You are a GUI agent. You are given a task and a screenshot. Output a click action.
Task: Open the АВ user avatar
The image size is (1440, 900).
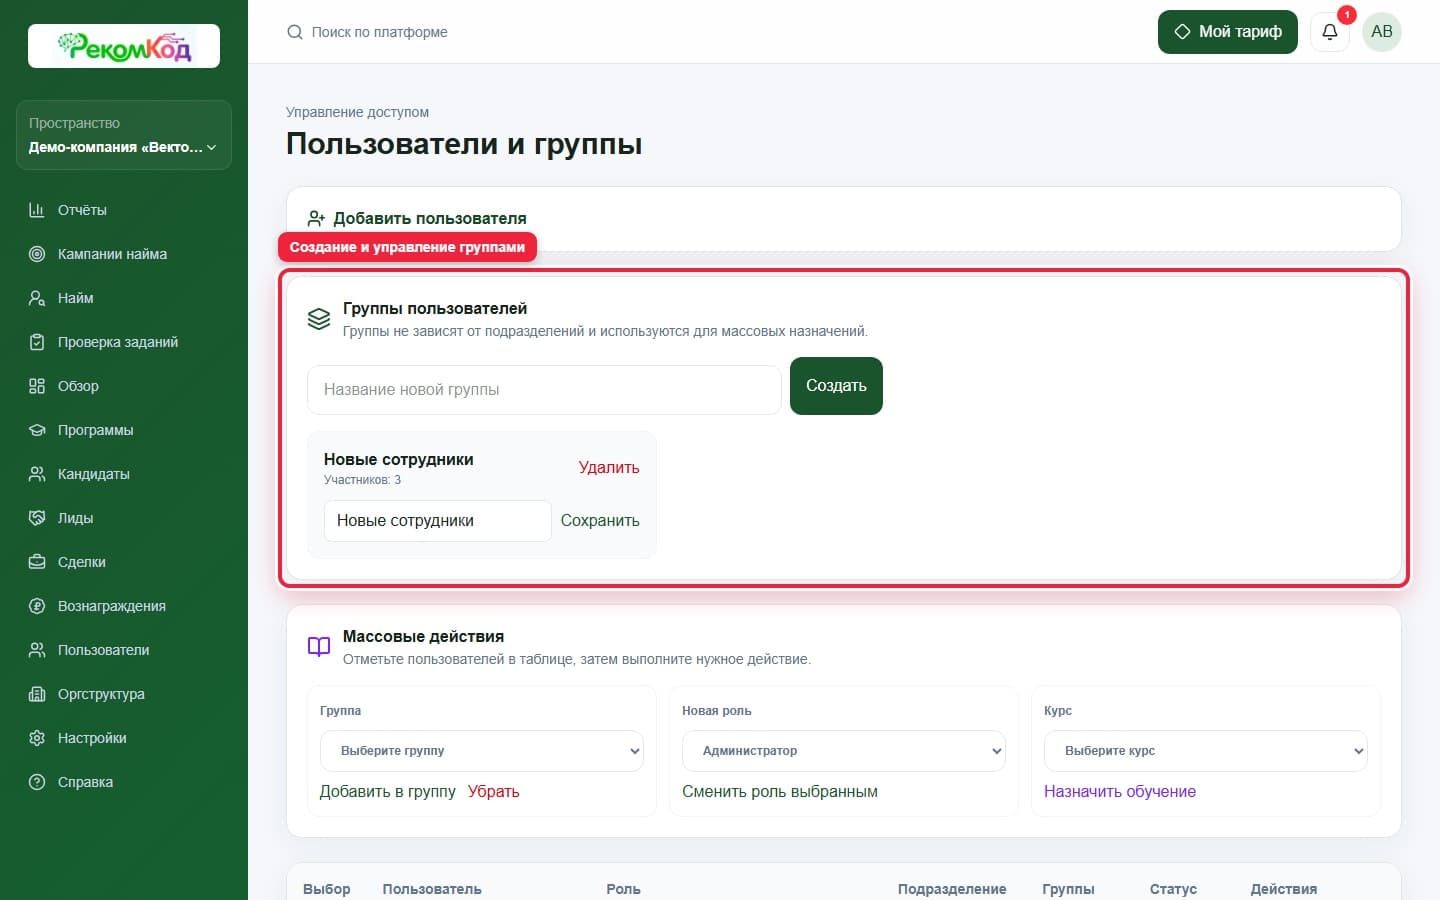pyautogui.click(x=1382, y=32)
